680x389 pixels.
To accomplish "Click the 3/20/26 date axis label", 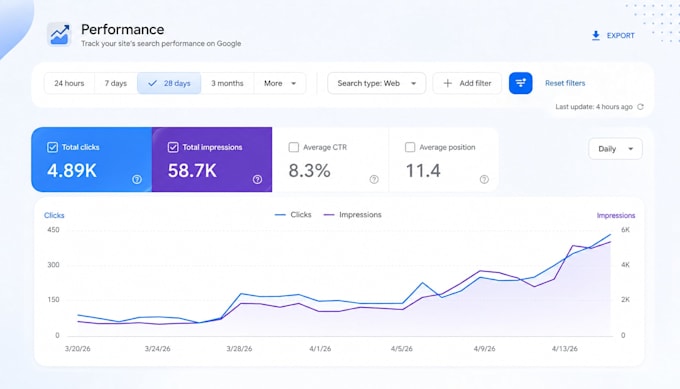I will pos(78,349).
